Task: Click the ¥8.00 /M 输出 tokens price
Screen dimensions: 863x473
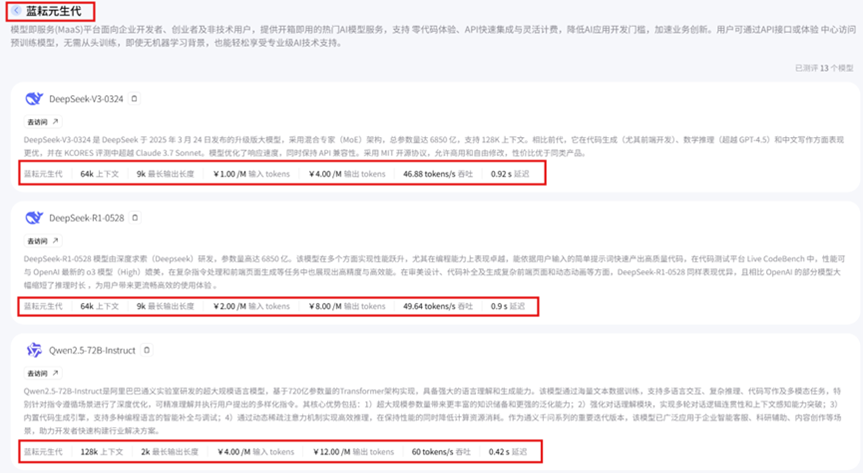Action: [347, 306]
